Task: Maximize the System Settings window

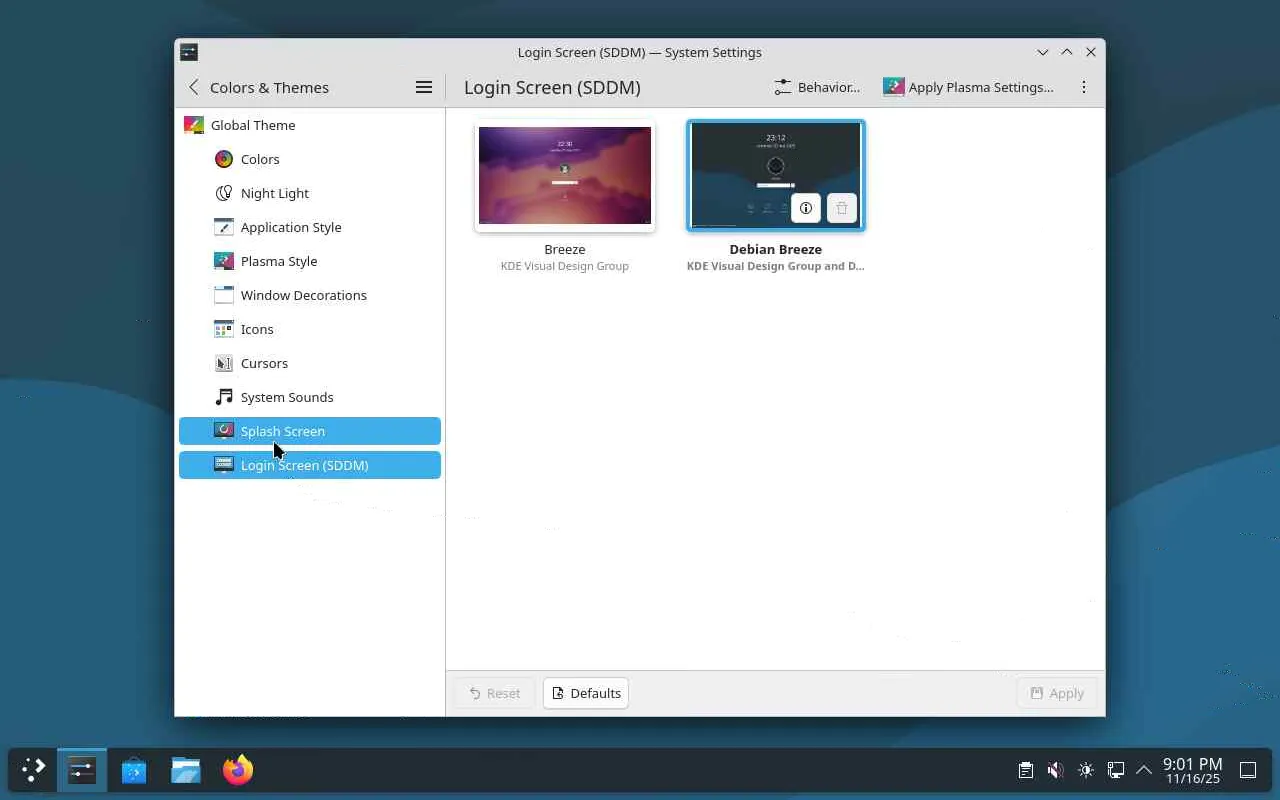Action: coord(1067,52)
